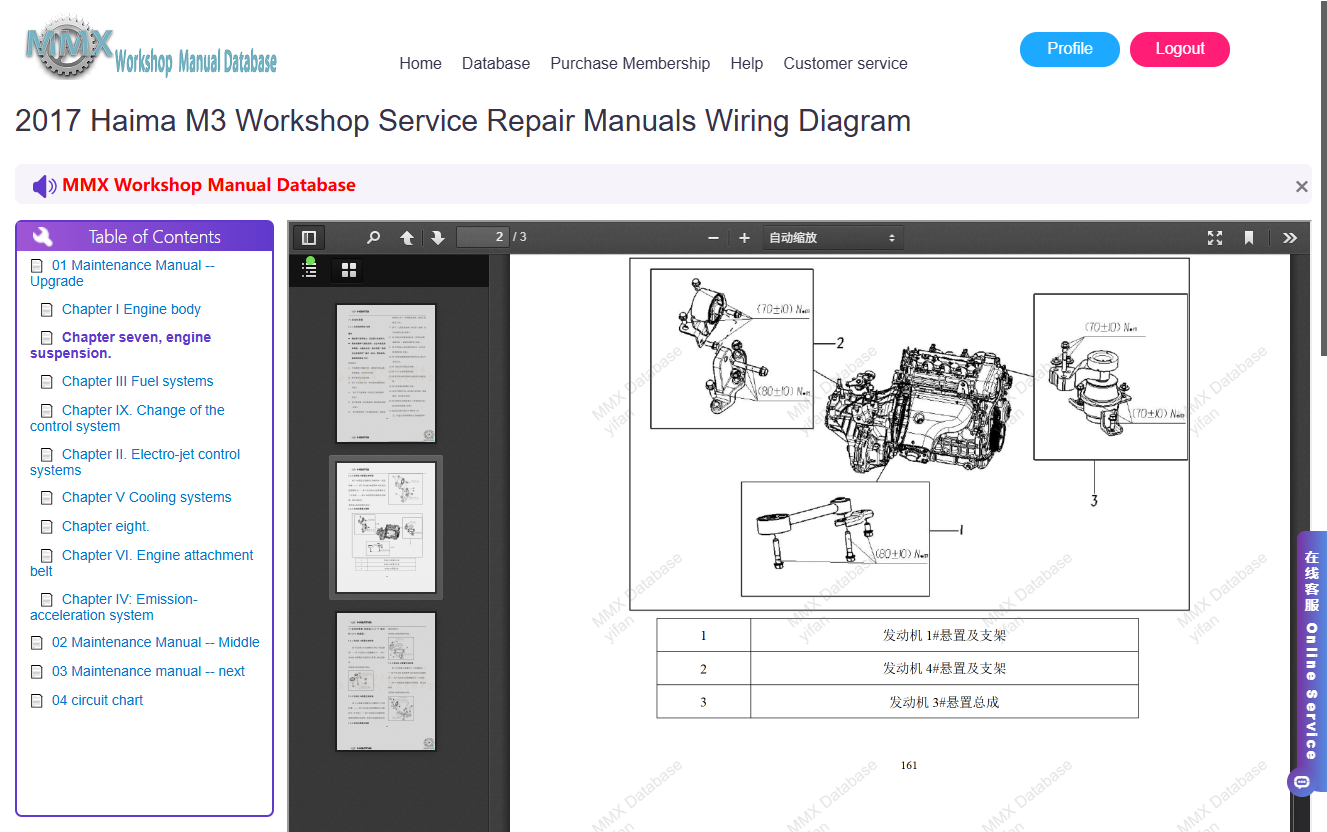Close the MMX announcement banner
The image size is (1327, 832).
1301,186
